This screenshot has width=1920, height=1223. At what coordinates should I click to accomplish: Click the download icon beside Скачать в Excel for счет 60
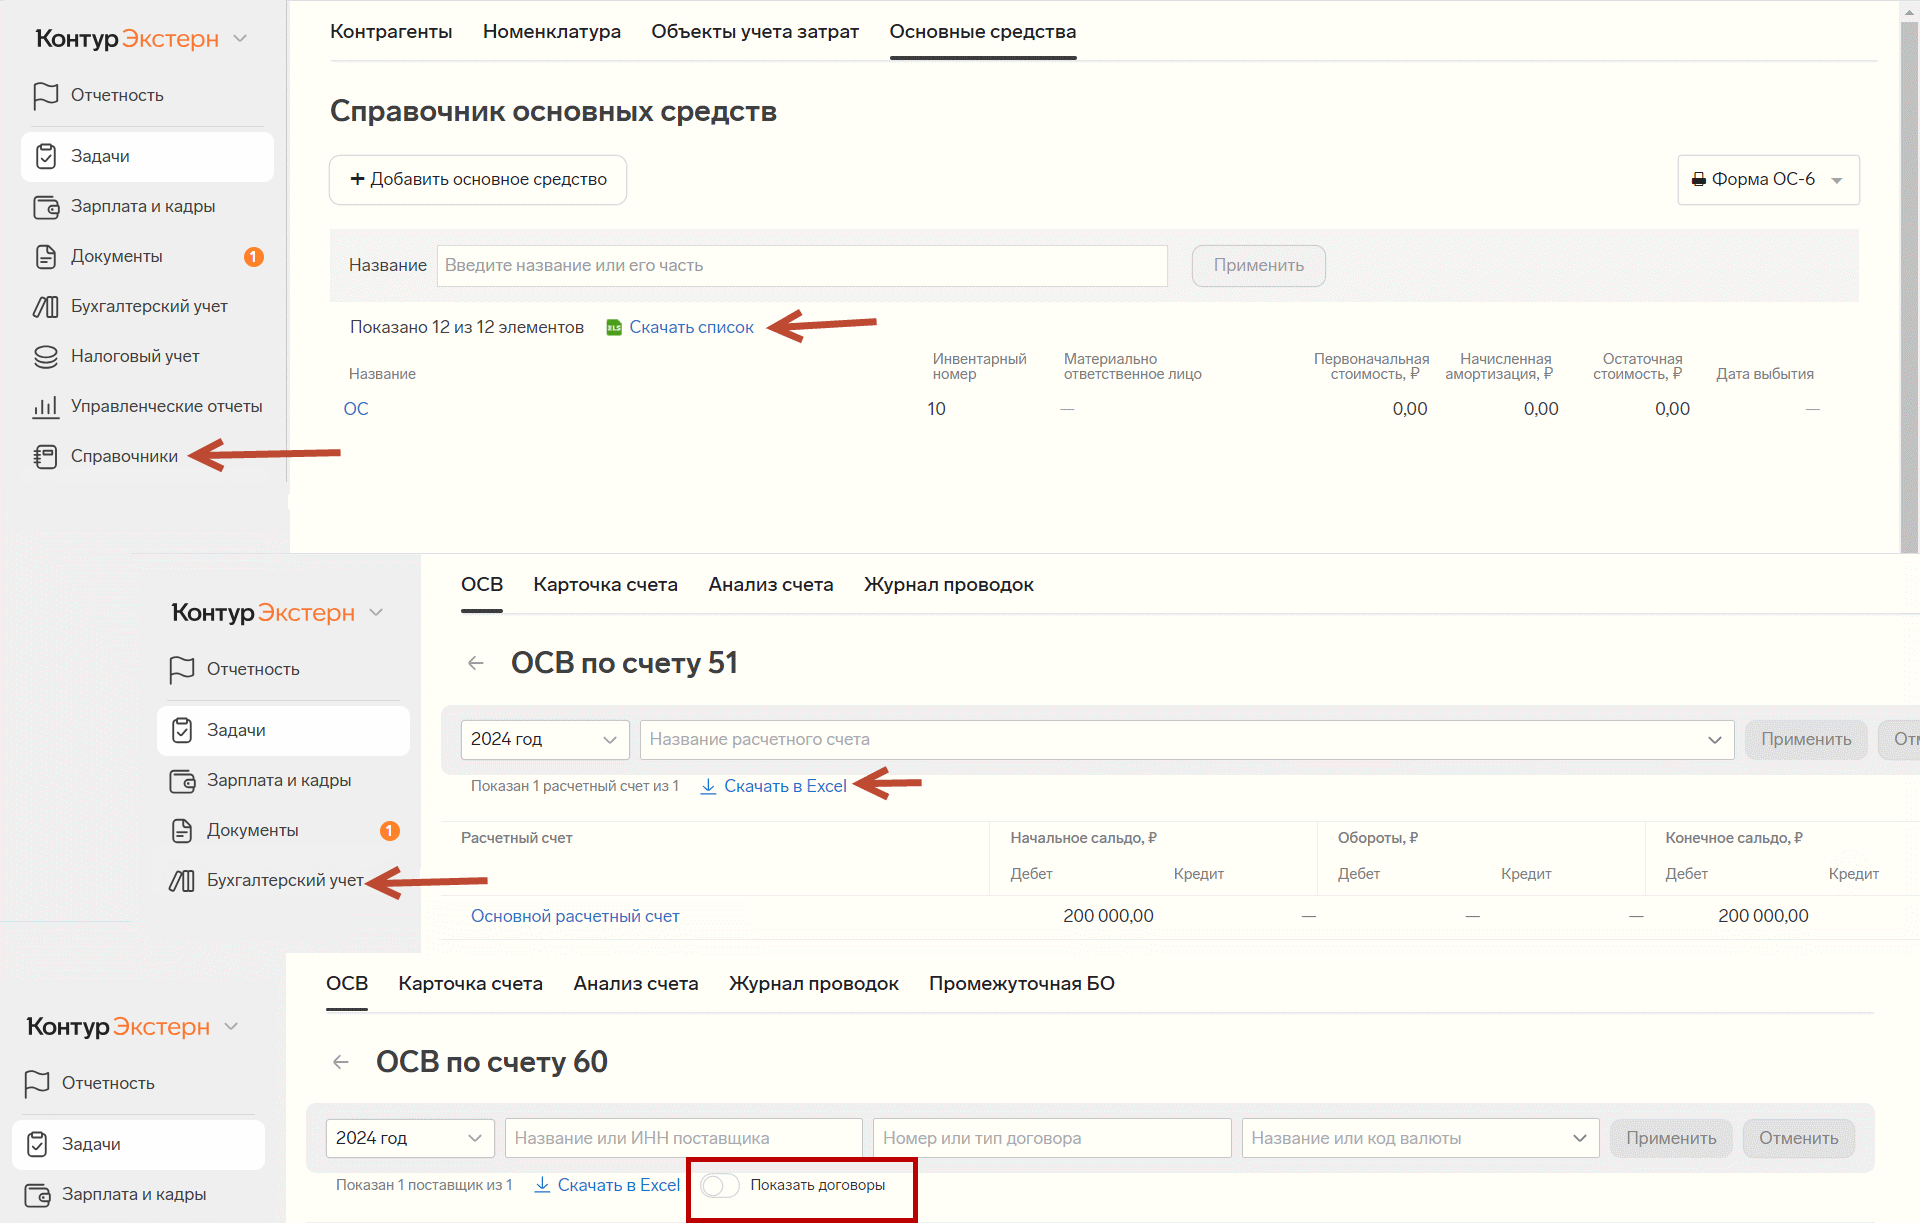click(x=542, y=1185)
